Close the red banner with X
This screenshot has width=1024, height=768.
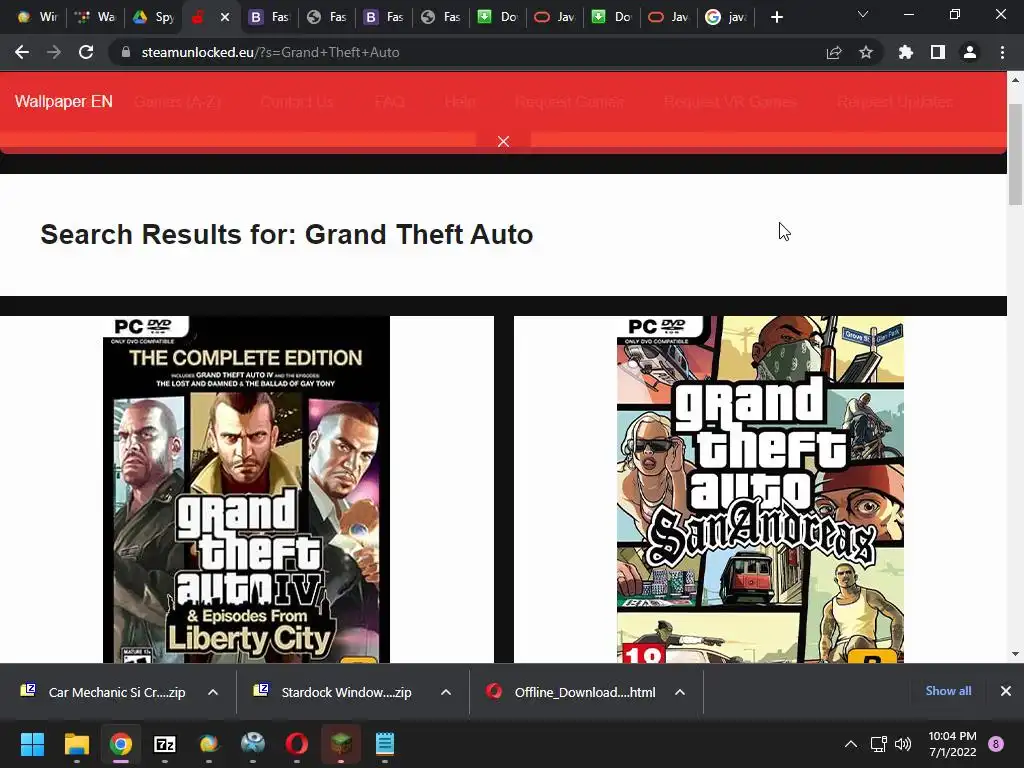click(x=503, y=142)
